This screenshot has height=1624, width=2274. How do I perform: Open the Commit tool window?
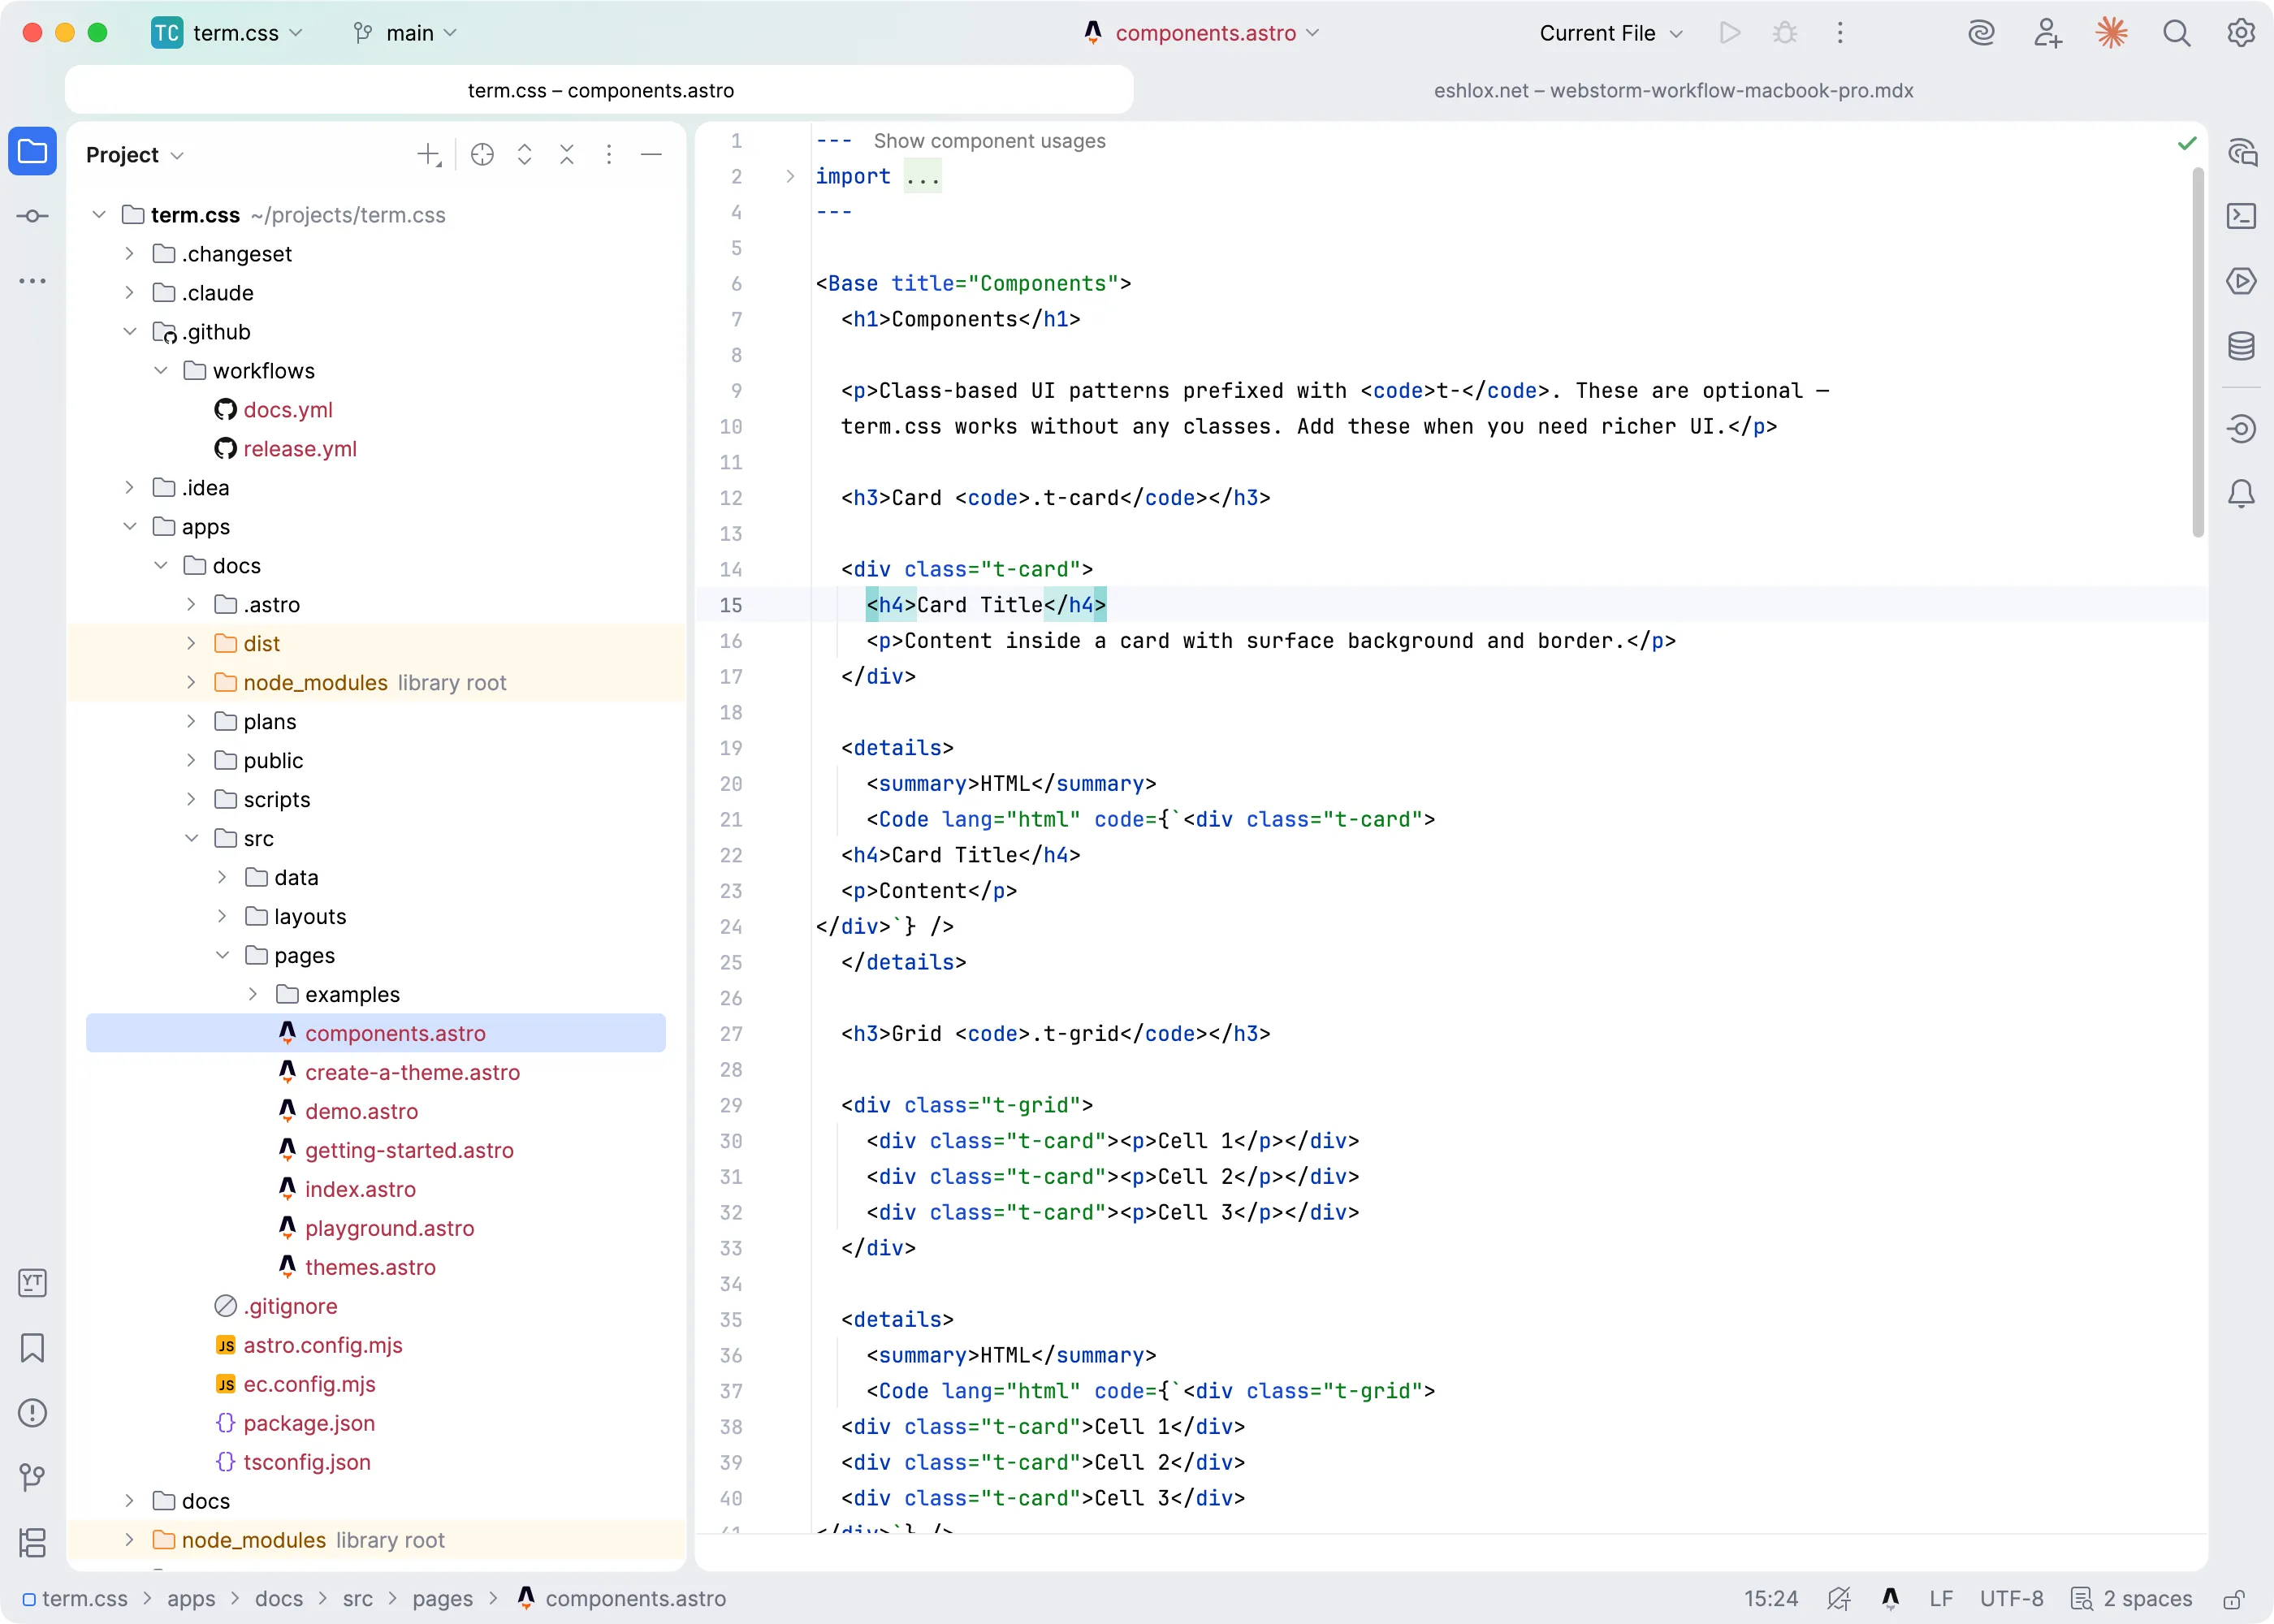pos(33,216)
